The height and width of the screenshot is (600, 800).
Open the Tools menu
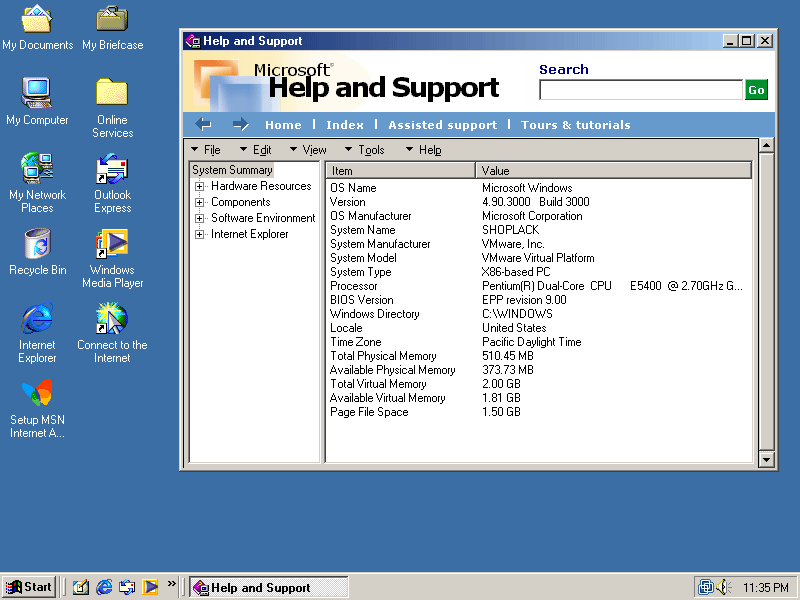coord(365,149)
